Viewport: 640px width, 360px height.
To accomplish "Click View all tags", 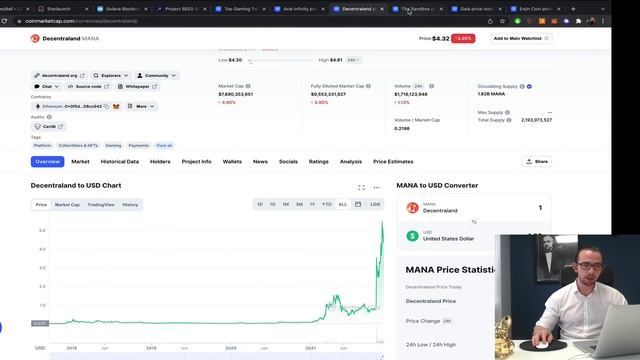I will [x=164, y=145].
